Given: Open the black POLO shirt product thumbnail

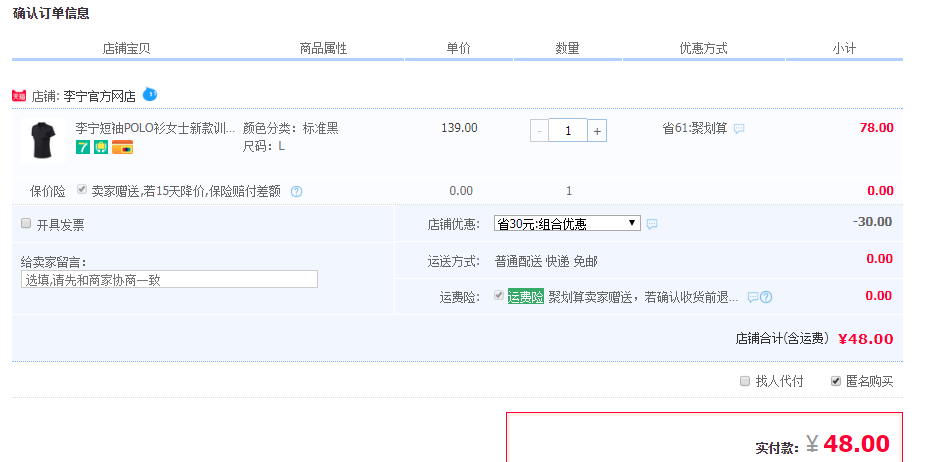Looking at the screenshot, I should (x=43, y=141).
